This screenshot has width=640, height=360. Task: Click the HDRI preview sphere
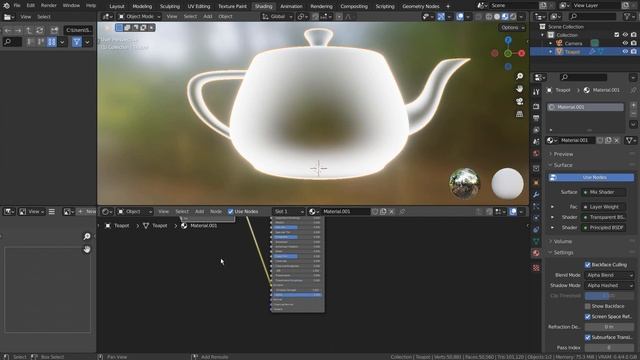(464, 183)
